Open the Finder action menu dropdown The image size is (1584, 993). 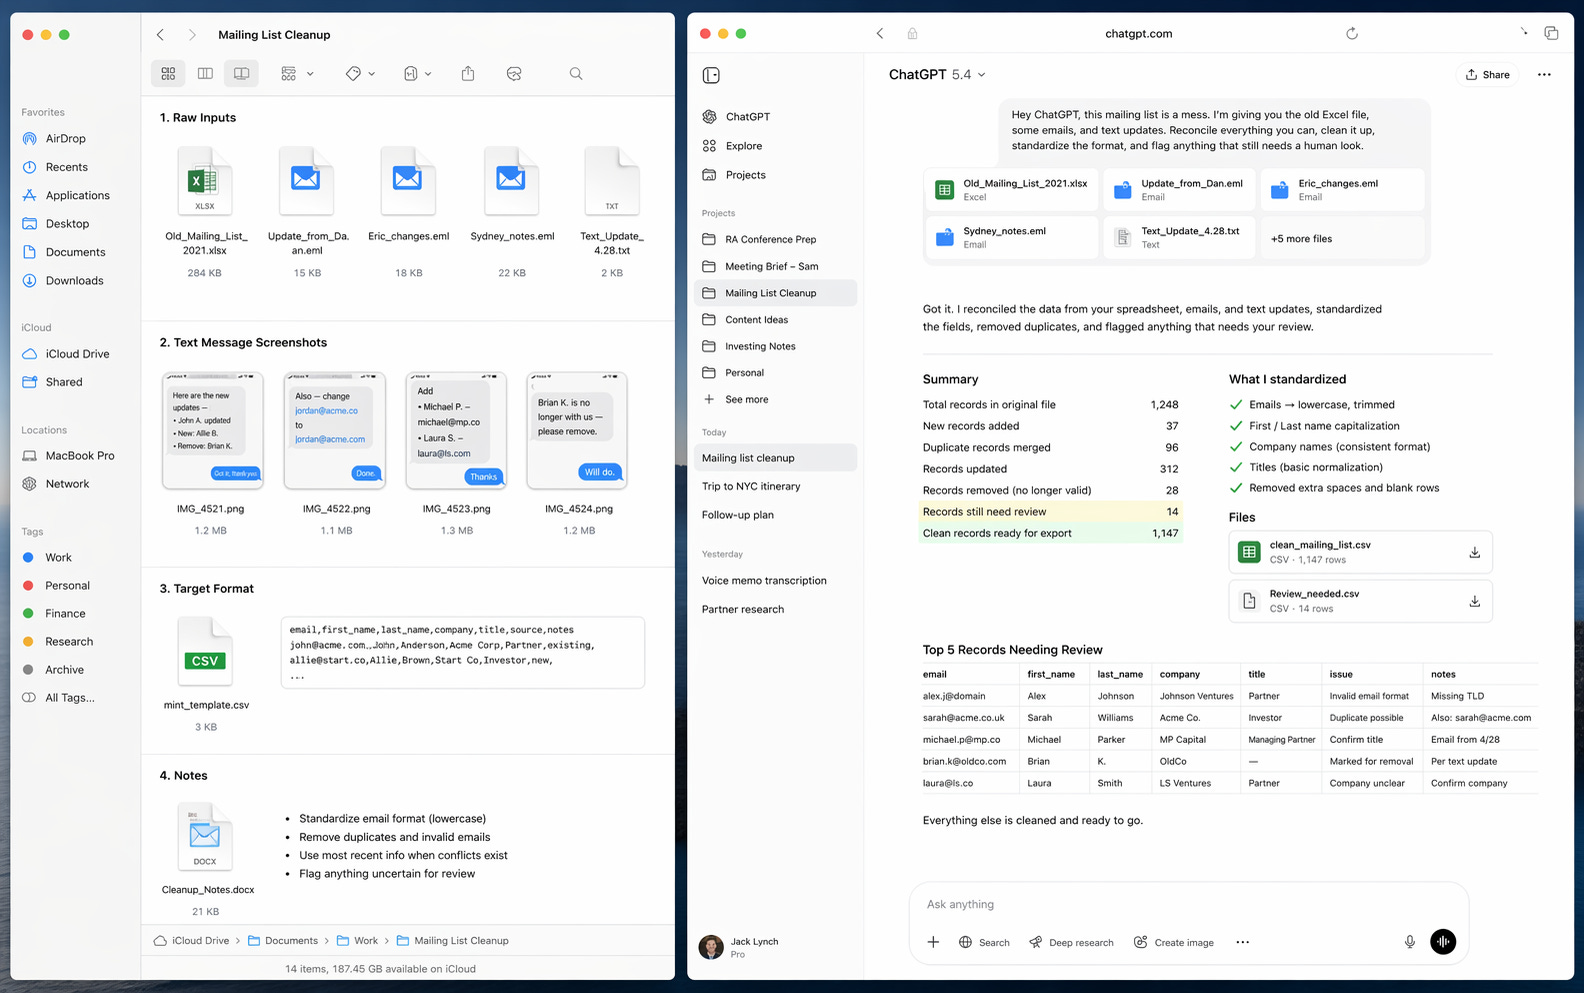click(417, 74)
